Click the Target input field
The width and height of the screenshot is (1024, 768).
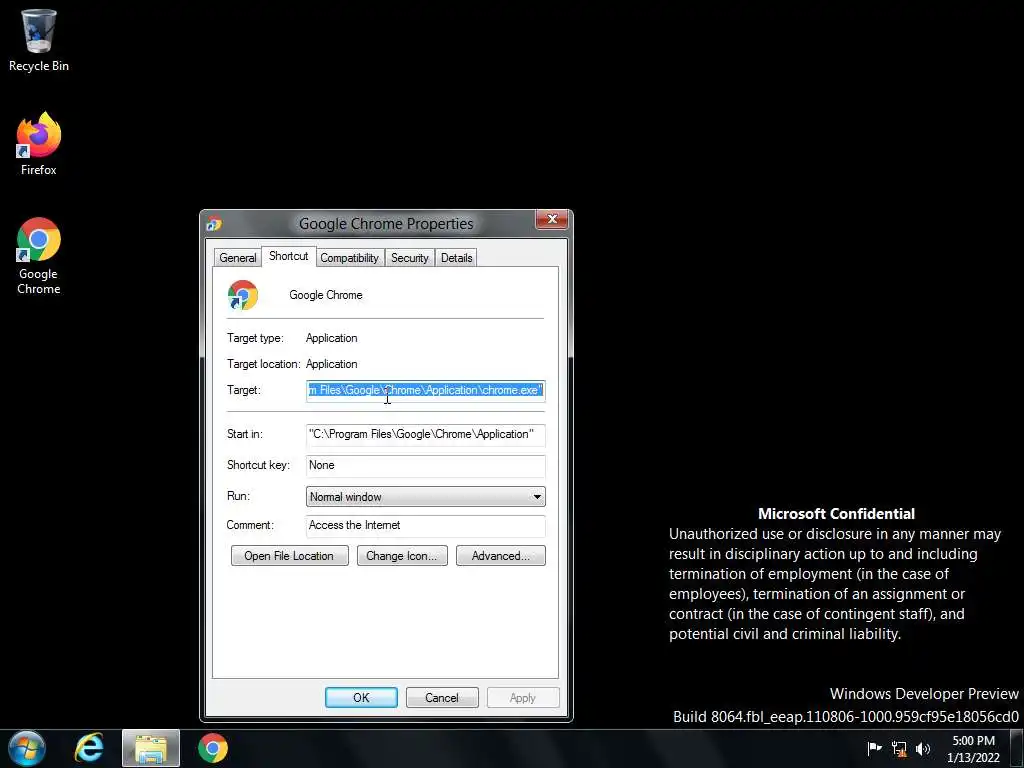coord(426,391)
